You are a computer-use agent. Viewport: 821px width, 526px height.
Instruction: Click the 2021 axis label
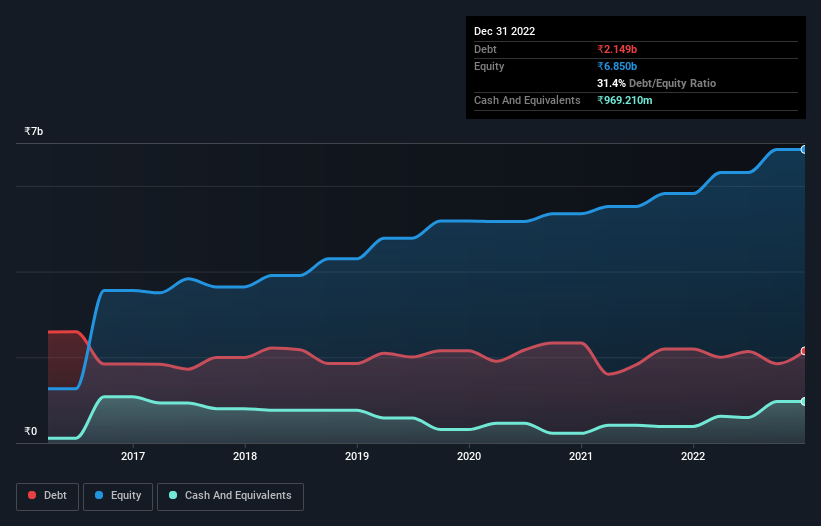tap(581, 456)
